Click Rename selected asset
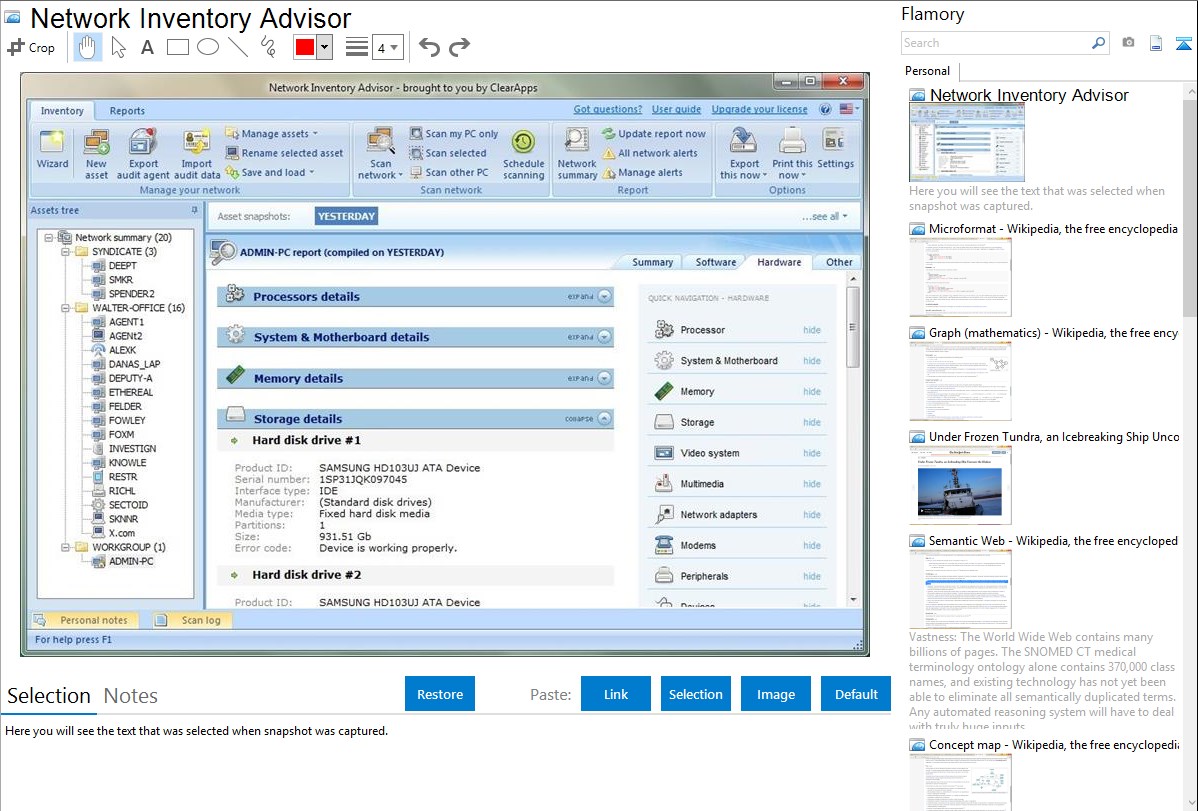Viewport: 1198px width, 811px height. tap(284, 153)
